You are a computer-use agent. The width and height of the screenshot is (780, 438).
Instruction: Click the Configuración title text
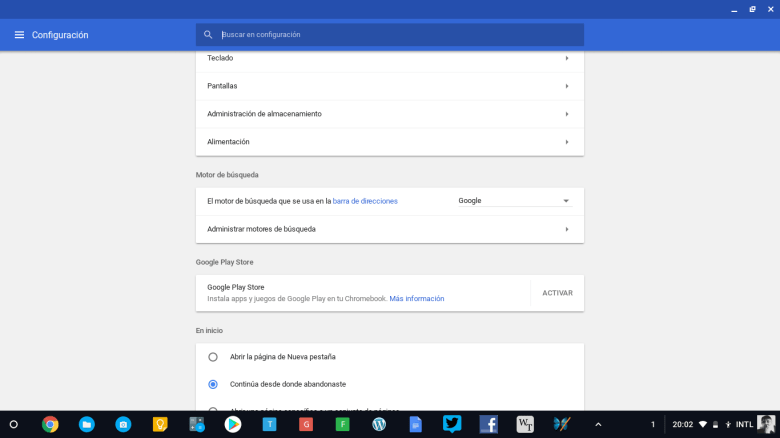tap(60, 35)
